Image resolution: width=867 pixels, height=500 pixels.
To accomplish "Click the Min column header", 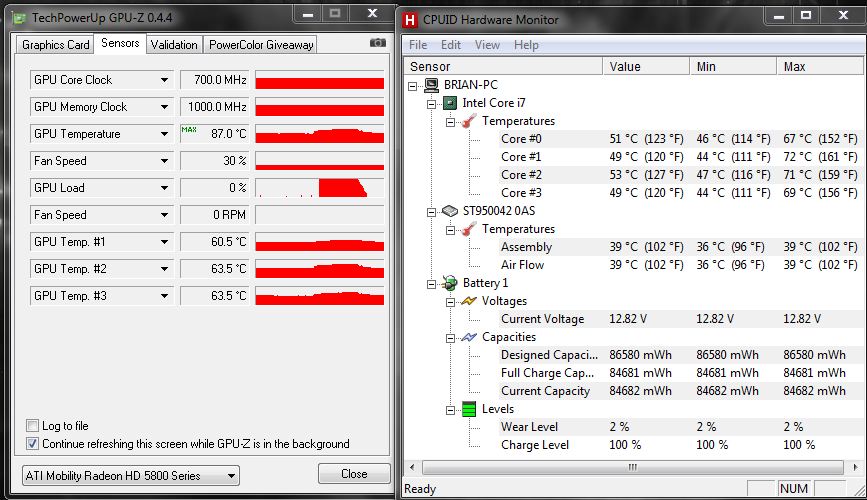I will click(x=733, y=66).
